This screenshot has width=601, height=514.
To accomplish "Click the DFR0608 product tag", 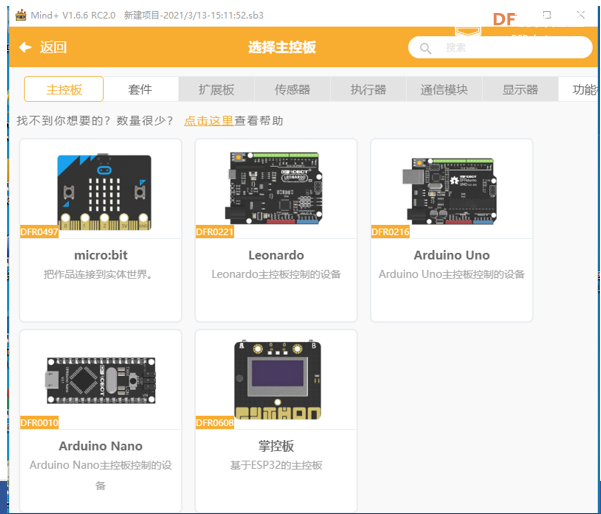I will (x=215, y=422).
